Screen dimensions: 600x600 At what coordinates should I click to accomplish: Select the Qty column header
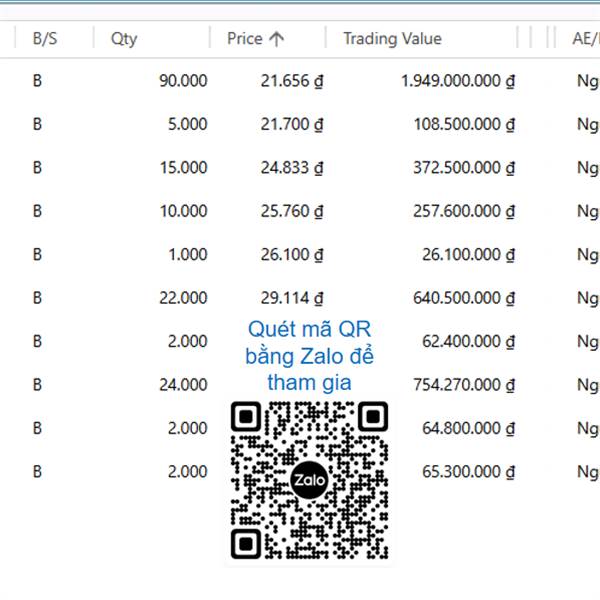point(124,39)
